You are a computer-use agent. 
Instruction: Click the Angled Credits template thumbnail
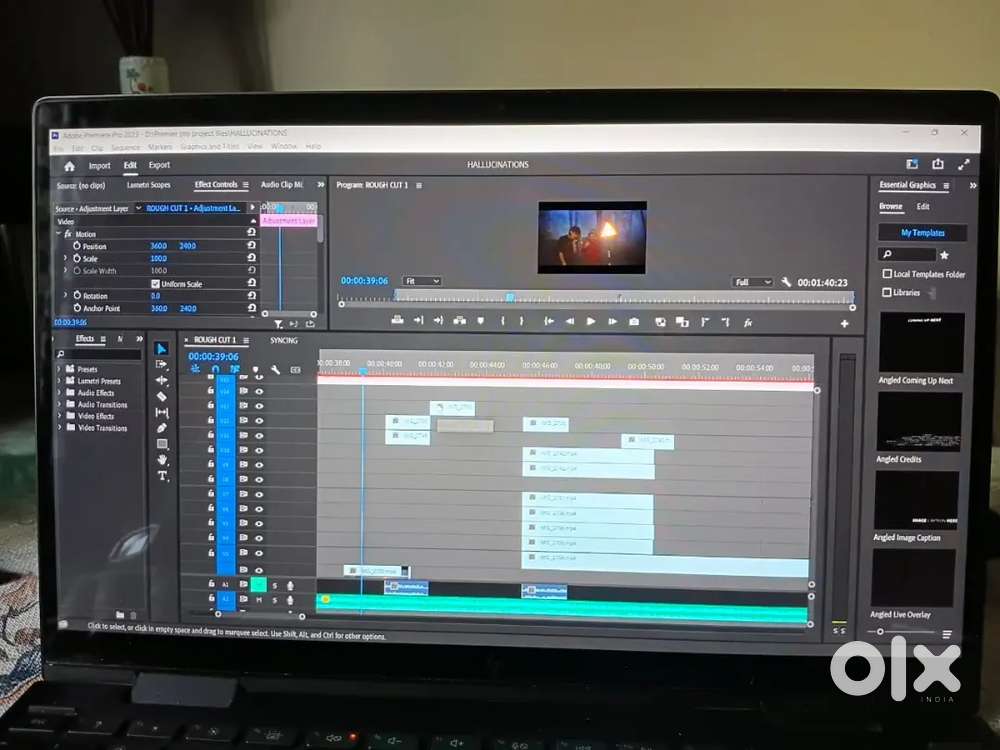920,422
